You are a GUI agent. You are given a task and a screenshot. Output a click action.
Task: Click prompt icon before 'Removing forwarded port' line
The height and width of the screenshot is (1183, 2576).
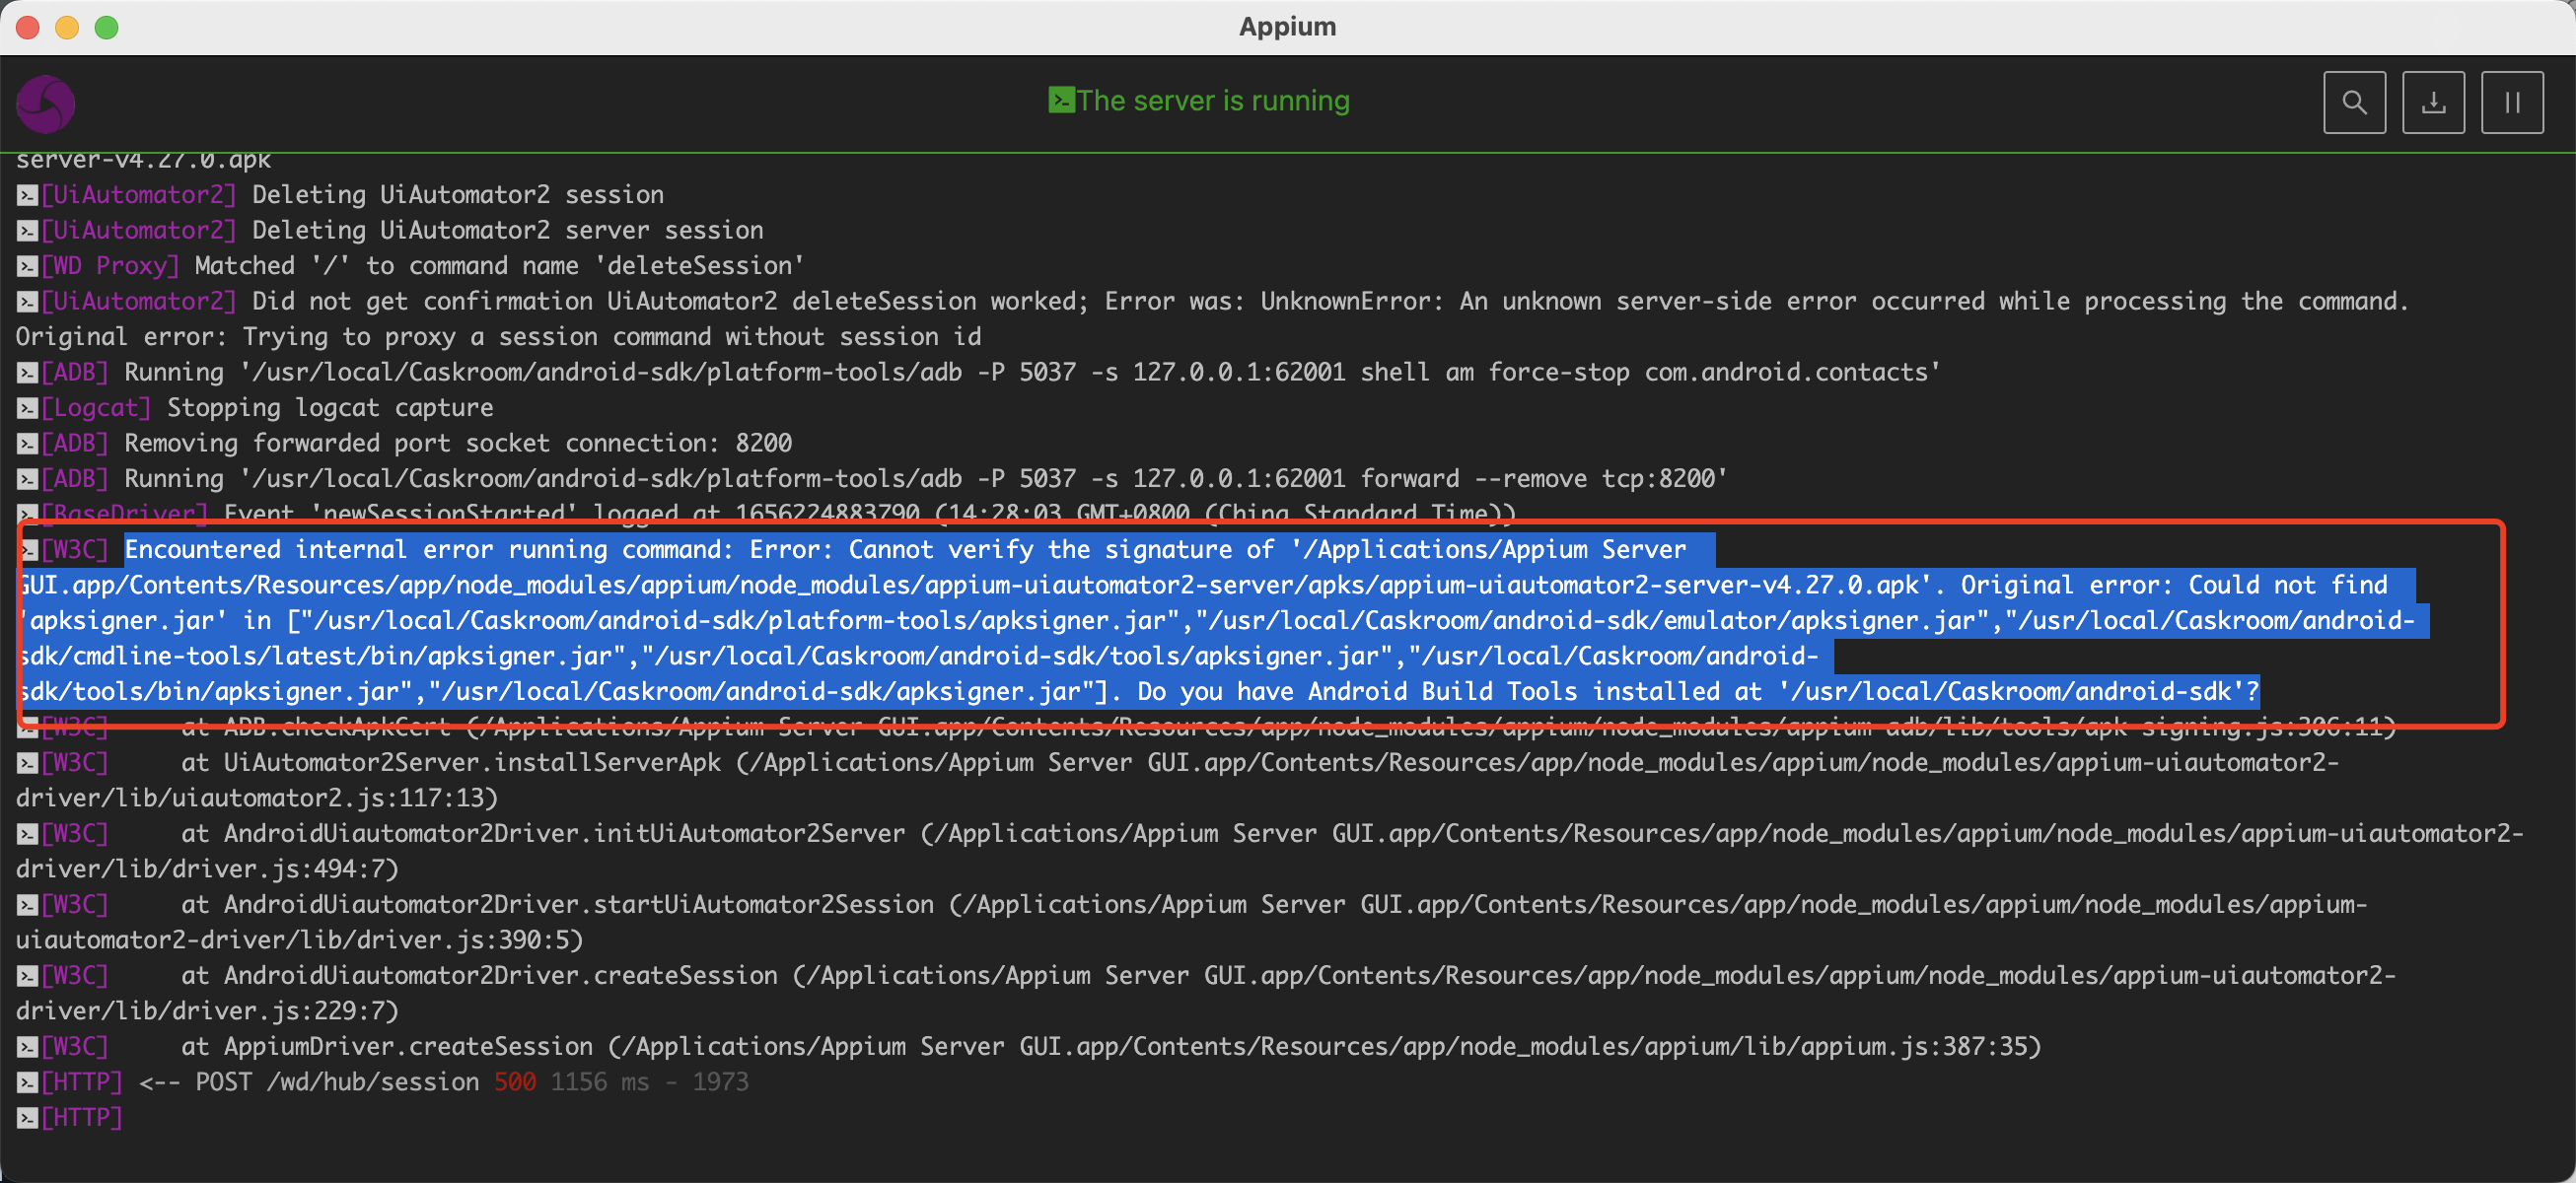pos(27,443)
